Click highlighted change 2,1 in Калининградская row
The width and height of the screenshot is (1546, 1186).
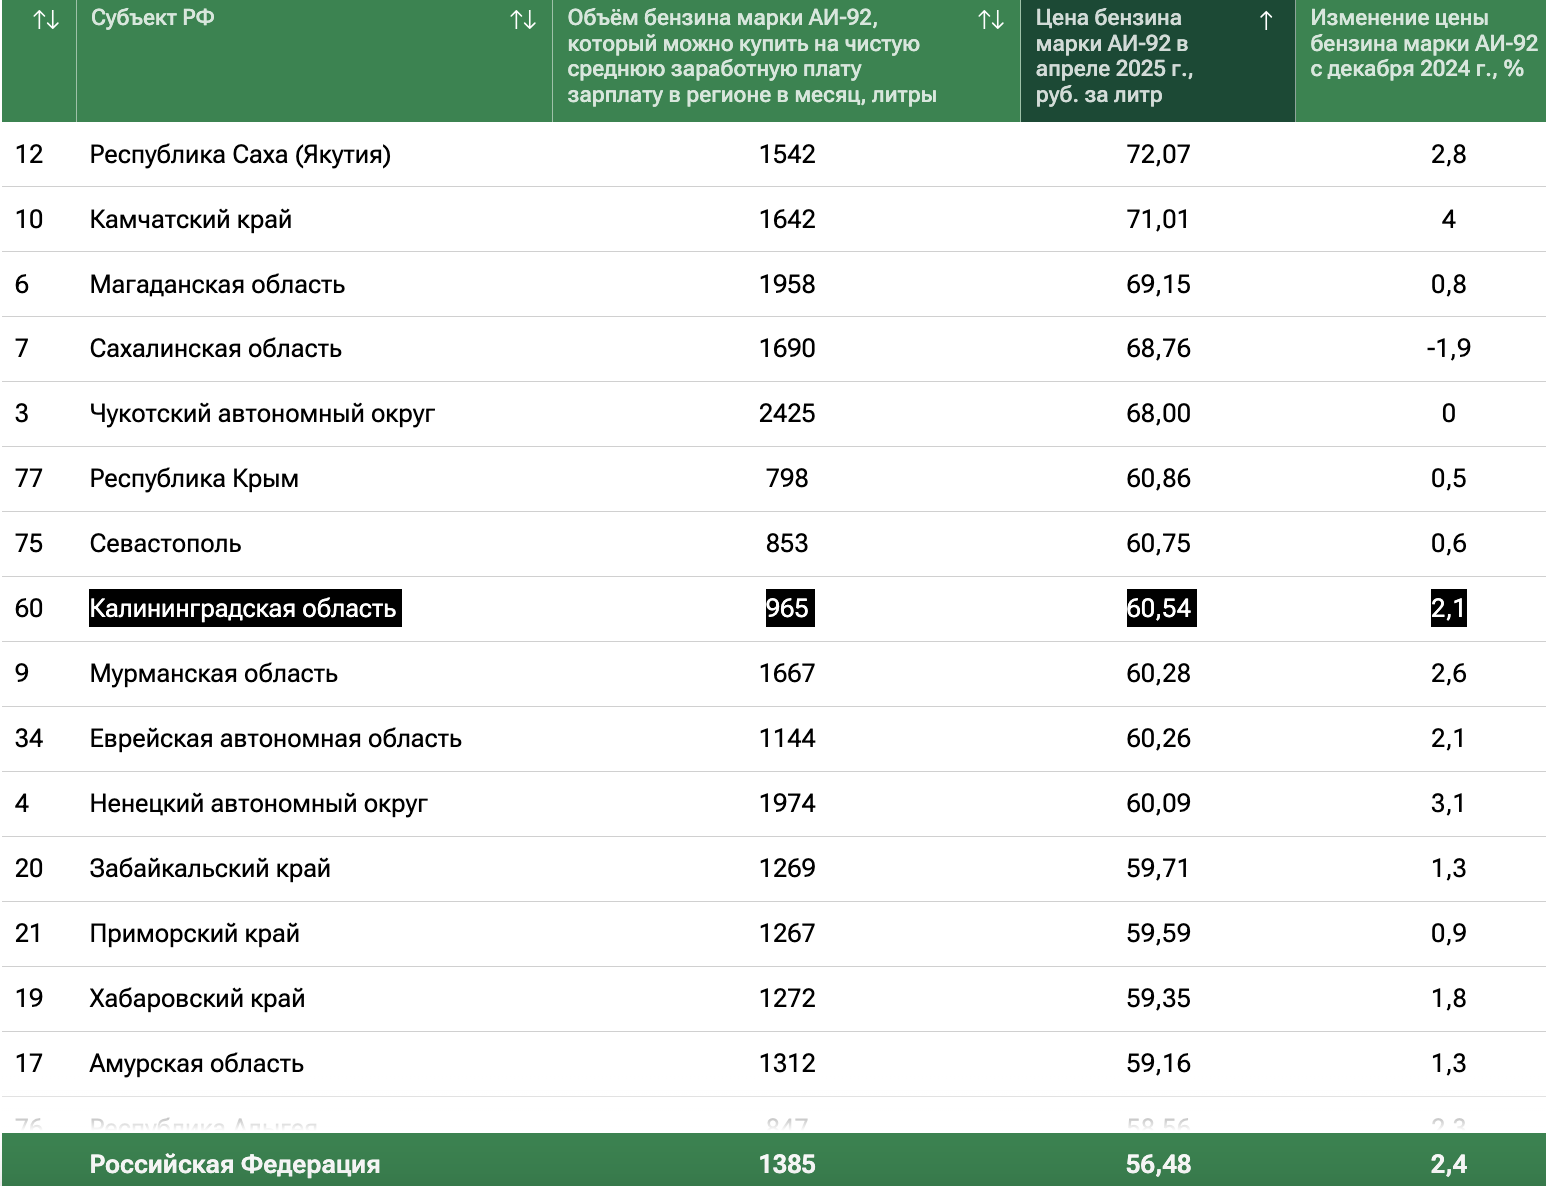[1449, 608]
